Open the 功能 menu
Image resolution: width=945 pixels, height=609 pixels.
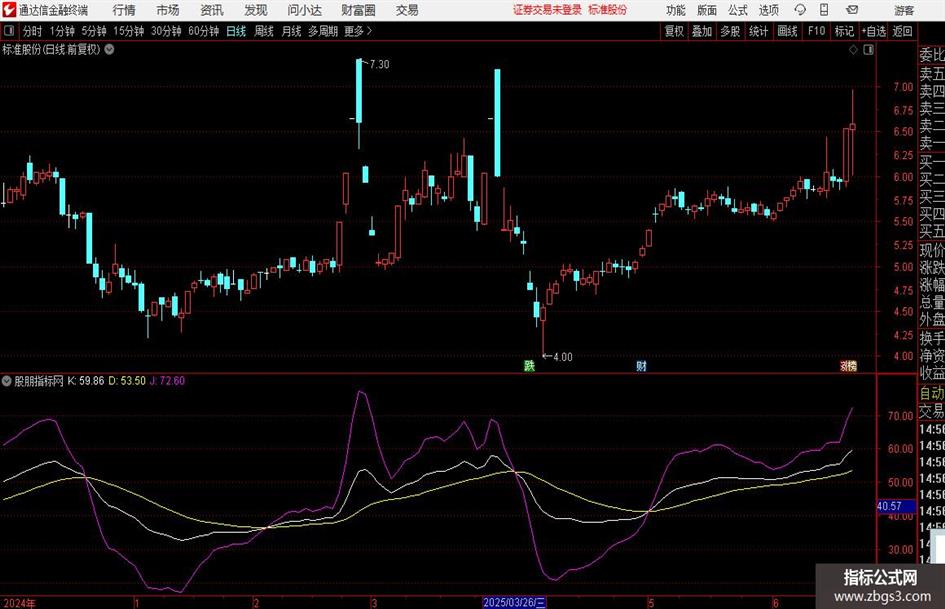point(676,10)
